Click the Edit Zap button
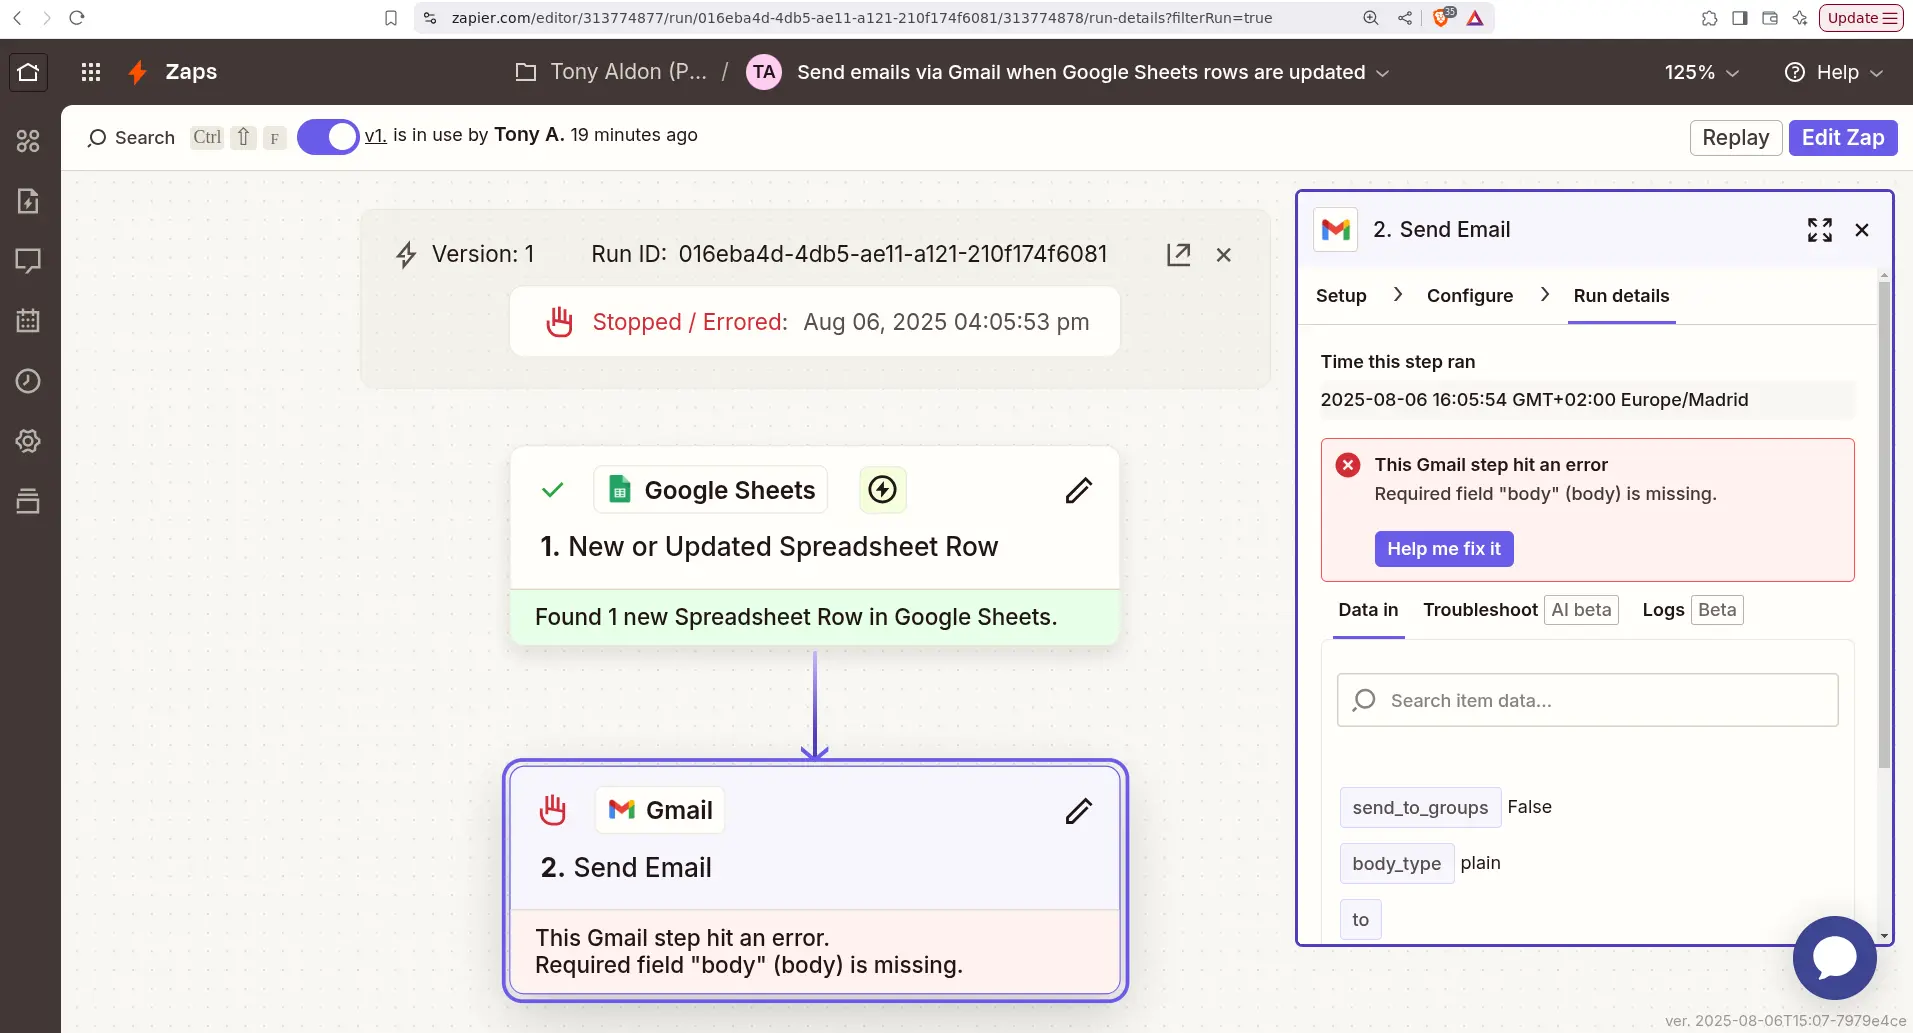 1843,137
